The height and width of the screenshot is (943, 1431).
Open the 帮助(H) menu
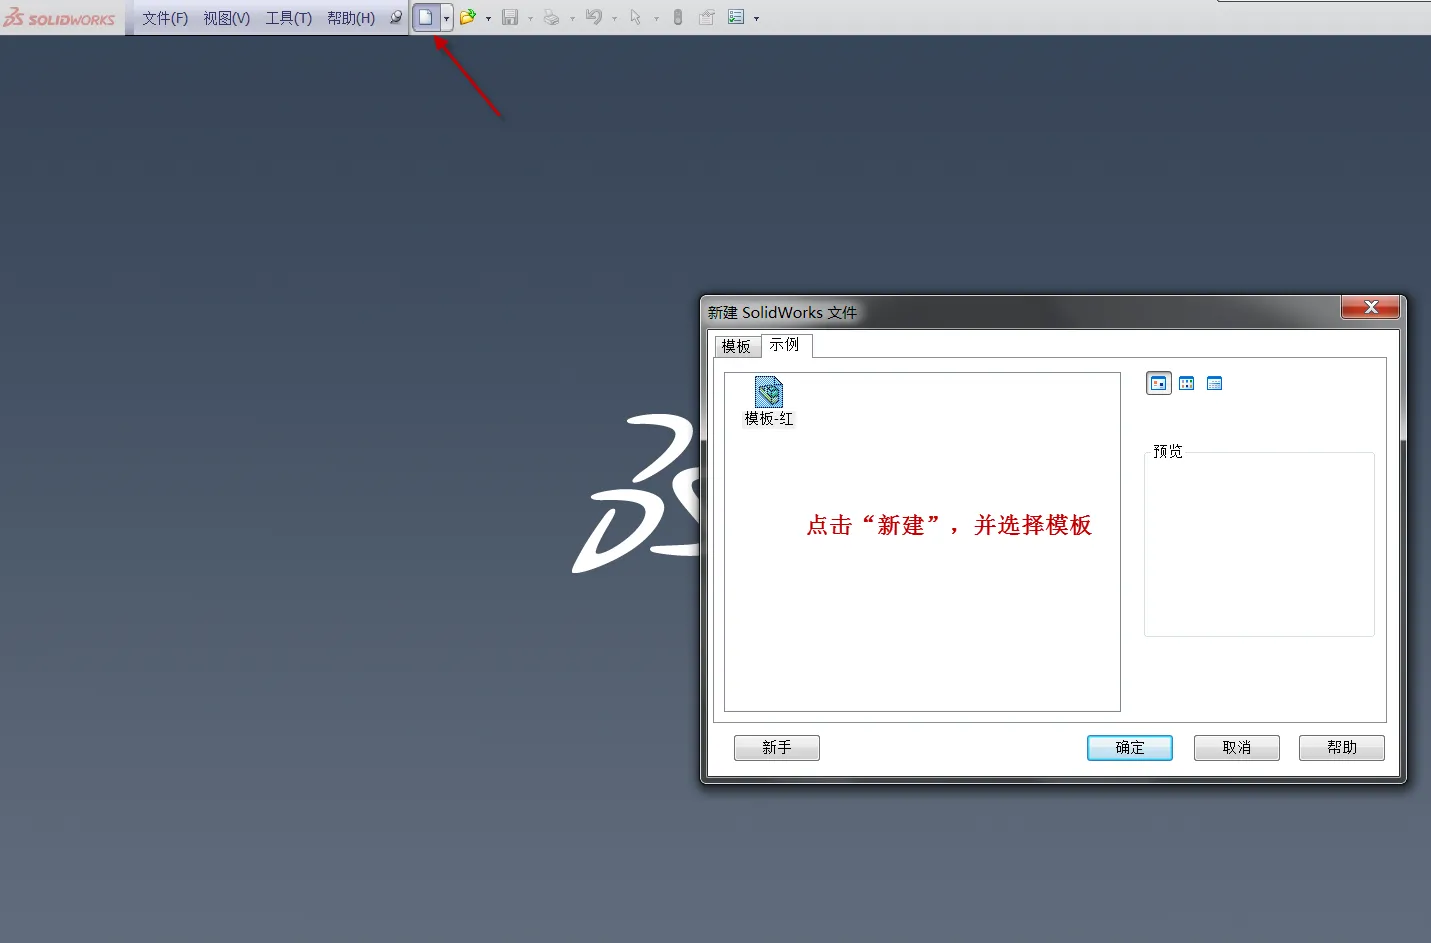coord(351,18)
